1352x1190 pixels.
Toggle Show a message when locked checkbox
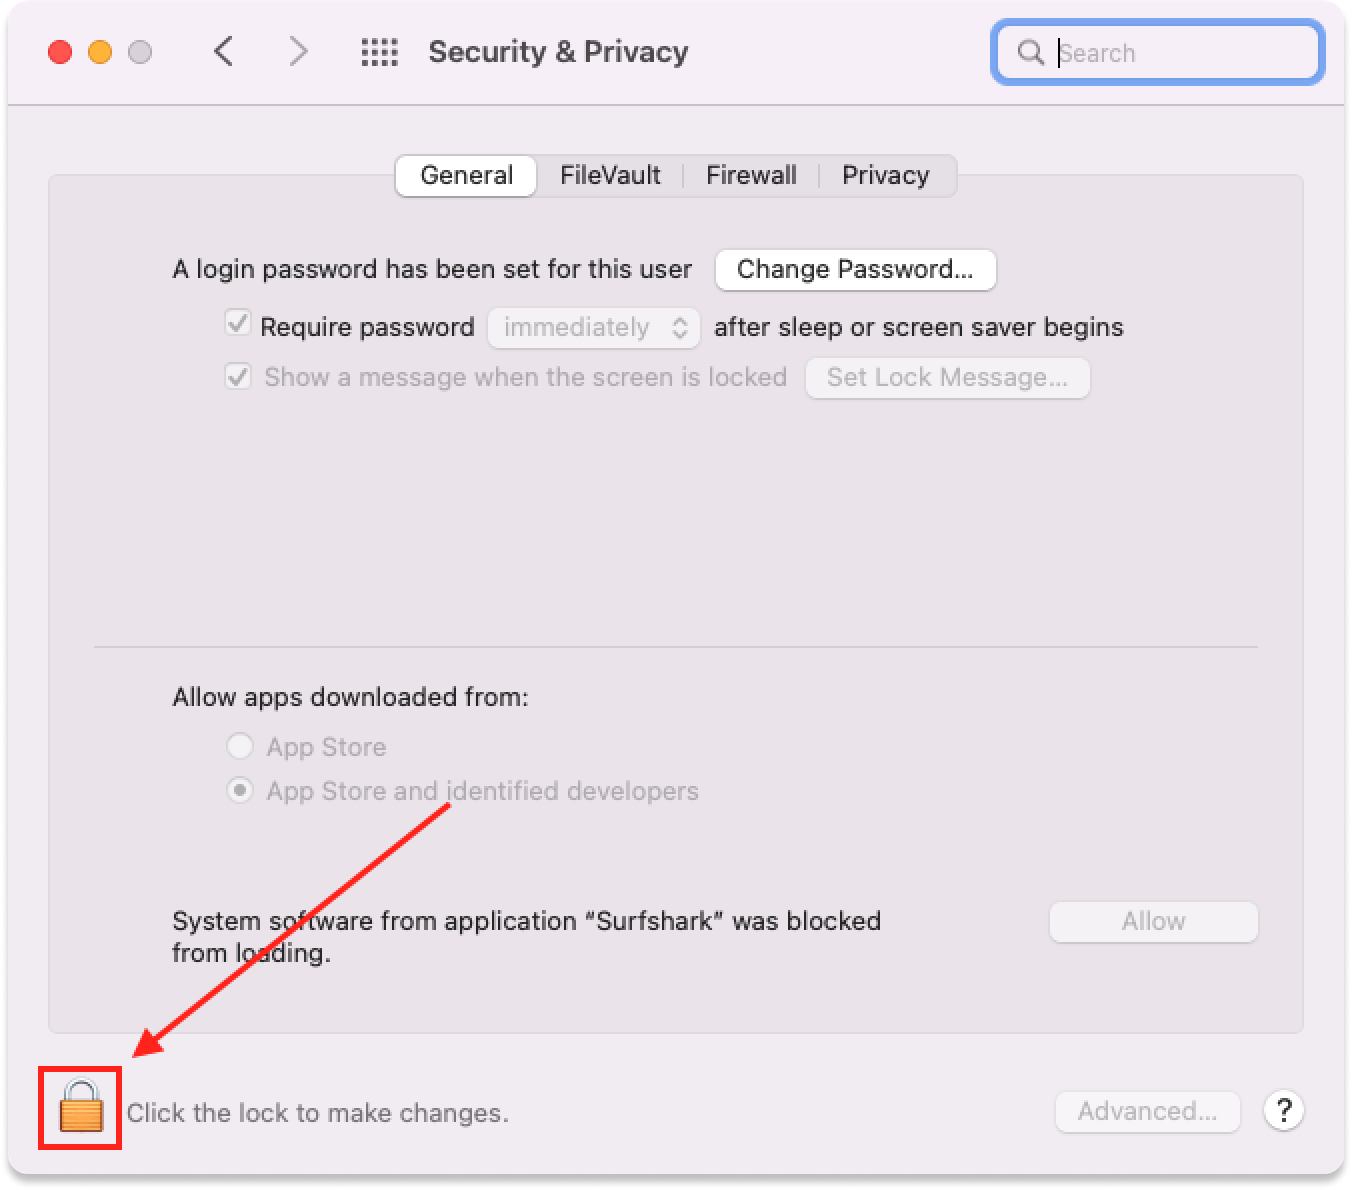238,377
